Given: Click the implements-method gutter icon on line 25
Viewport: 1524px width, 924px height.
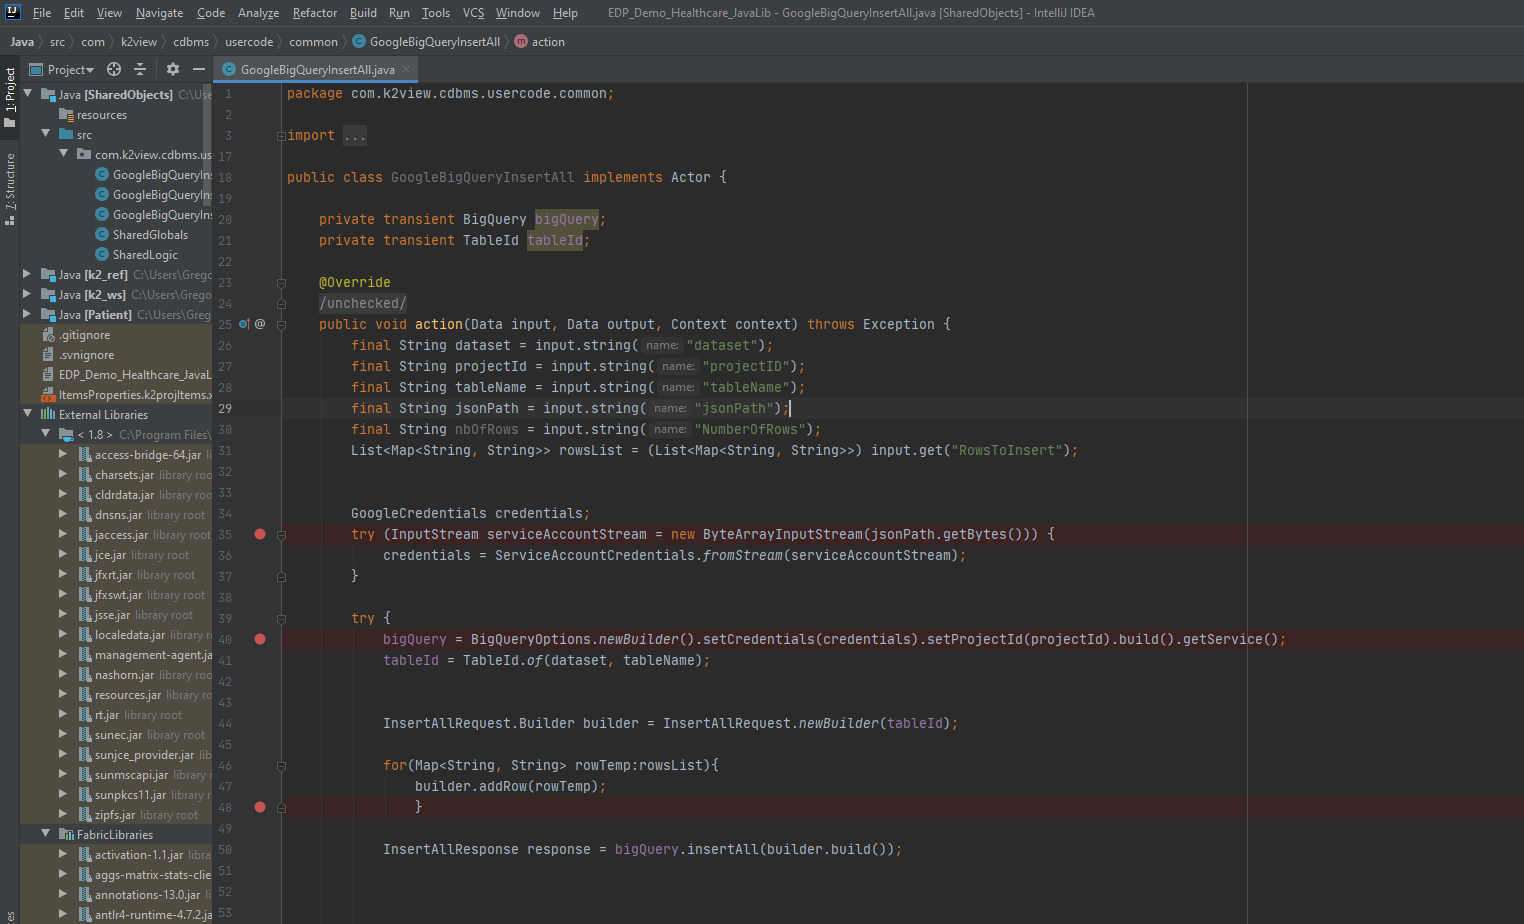Looking at the screenshot, I should tap(244, 324).
